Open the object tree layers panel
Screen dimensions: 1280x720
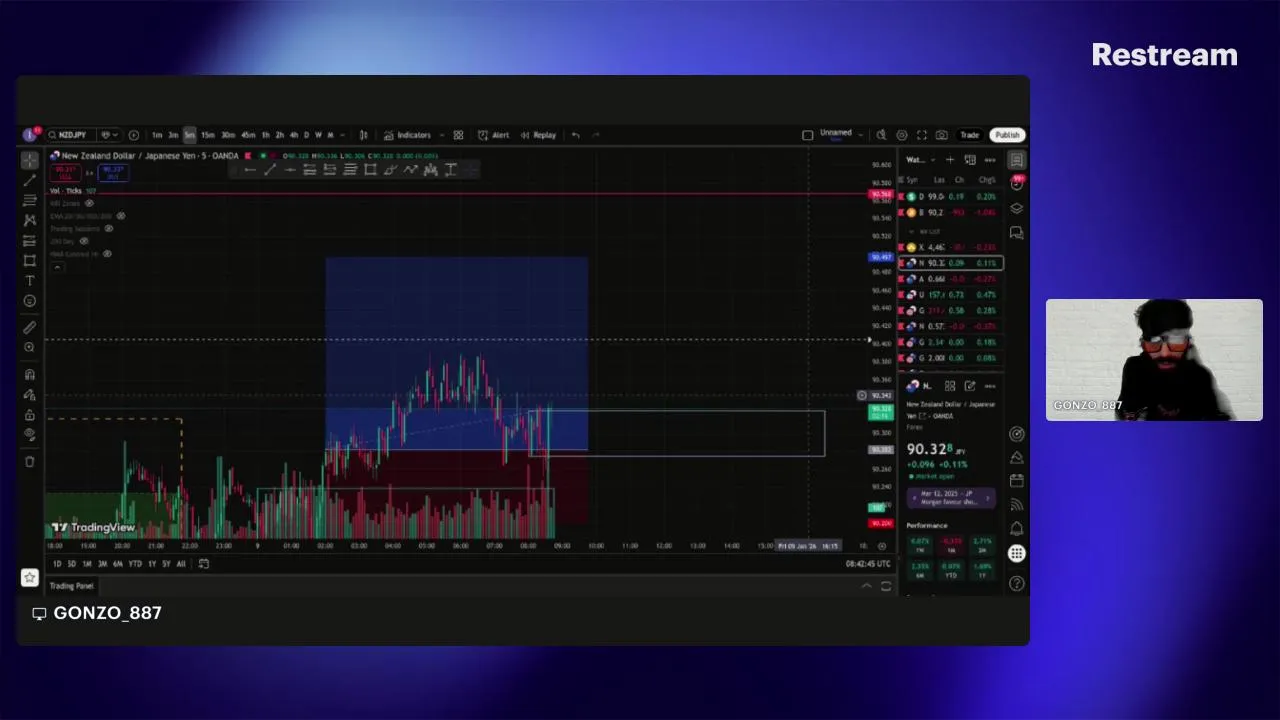click(1017, 208)
